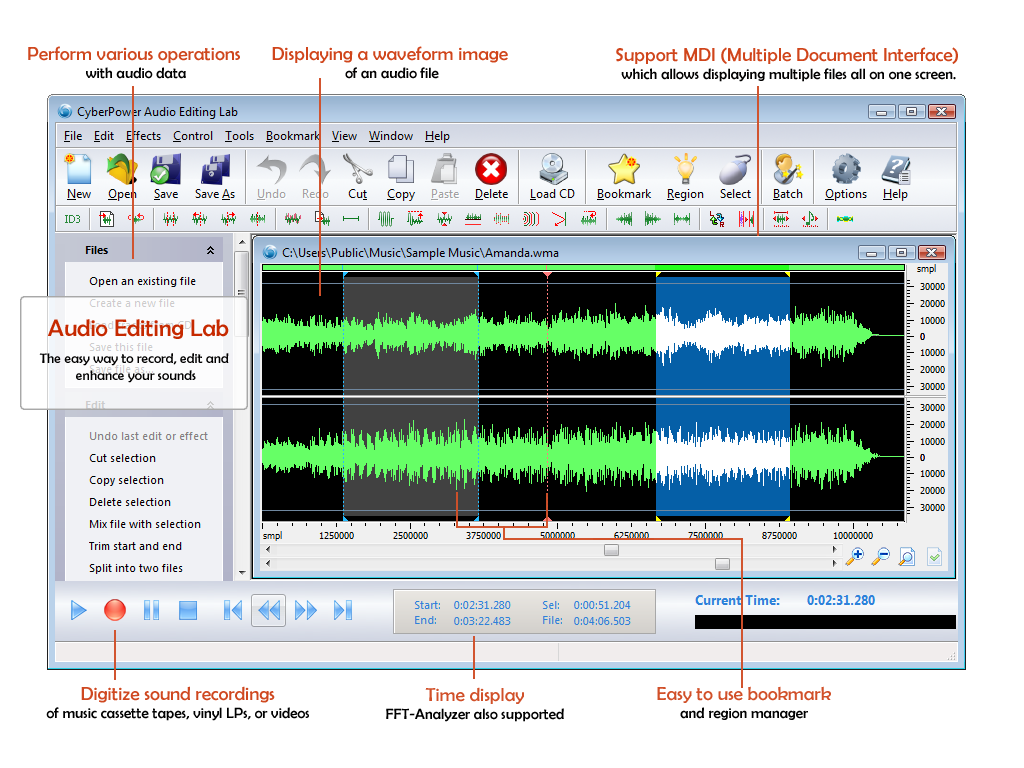Click 'Open an existing file' link
This screenshot has height=768, width=1024.
click(142, 281)
